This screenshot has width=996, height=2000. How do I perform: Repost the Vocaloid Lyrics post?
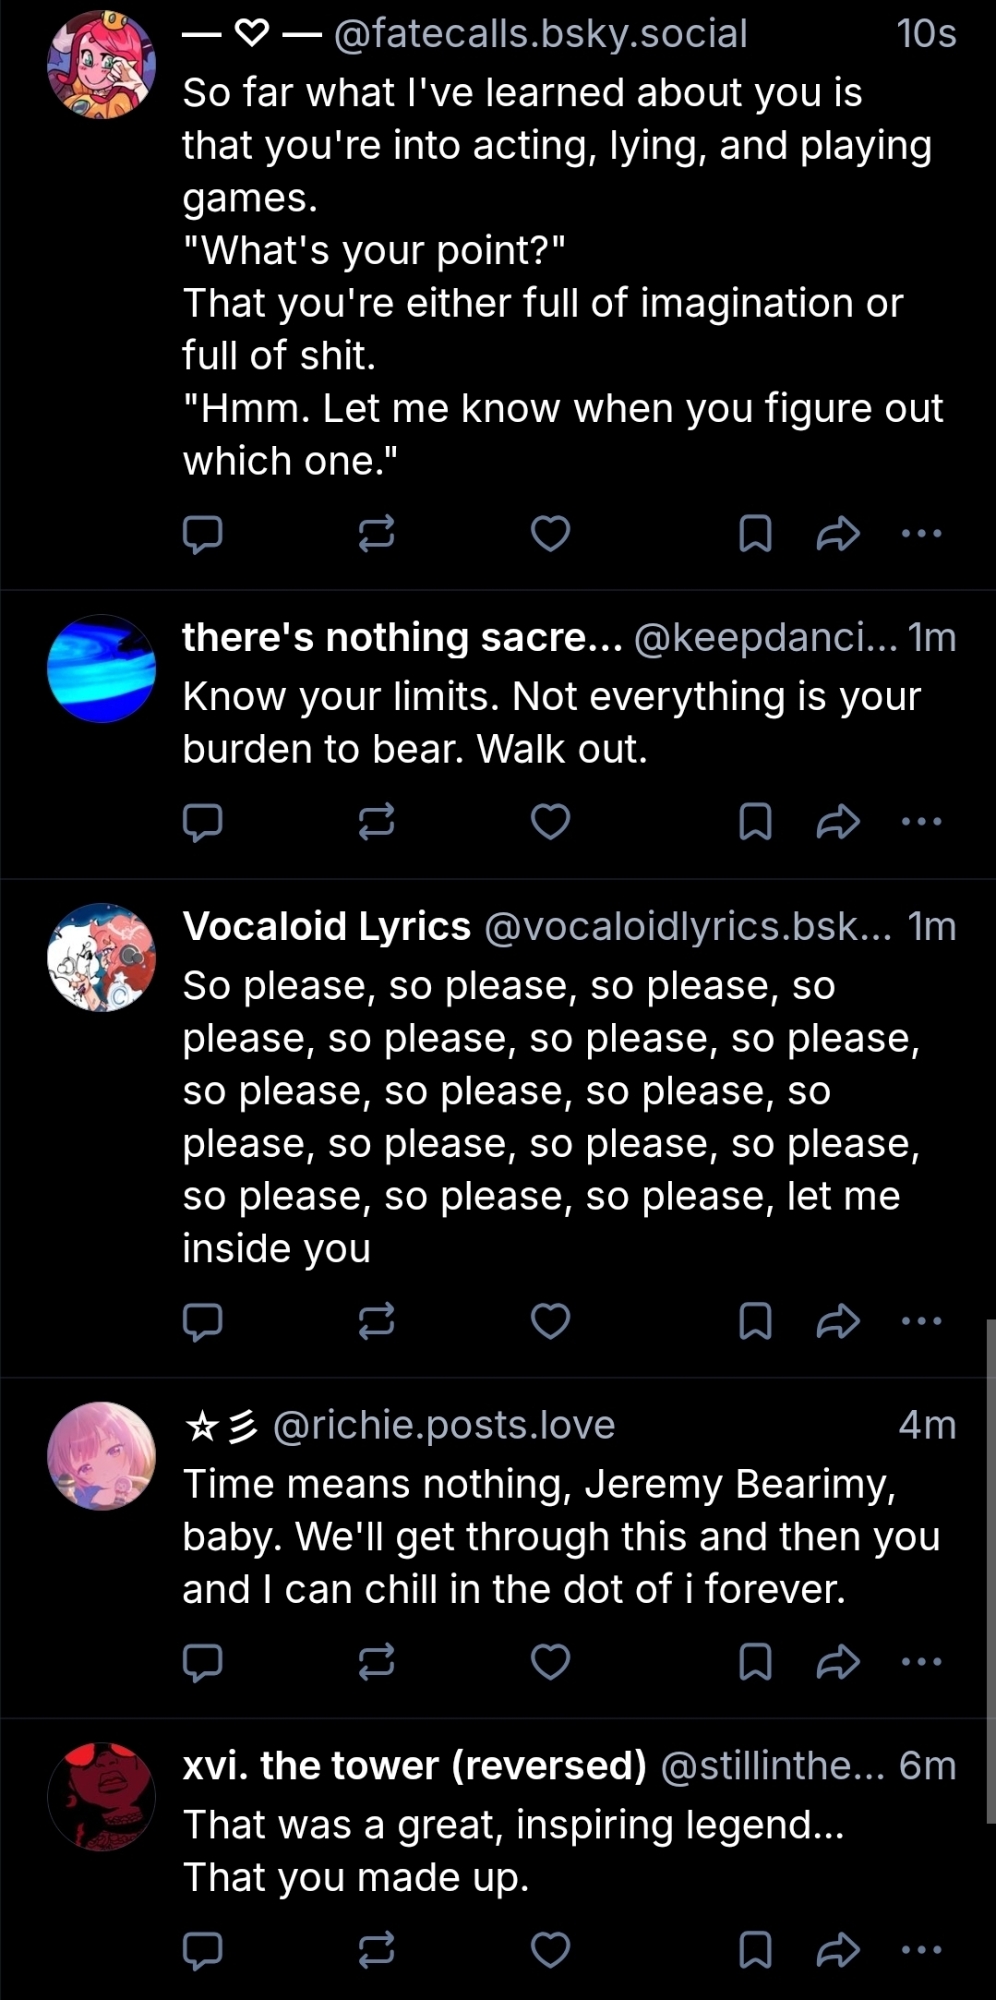pos(376,1321)
